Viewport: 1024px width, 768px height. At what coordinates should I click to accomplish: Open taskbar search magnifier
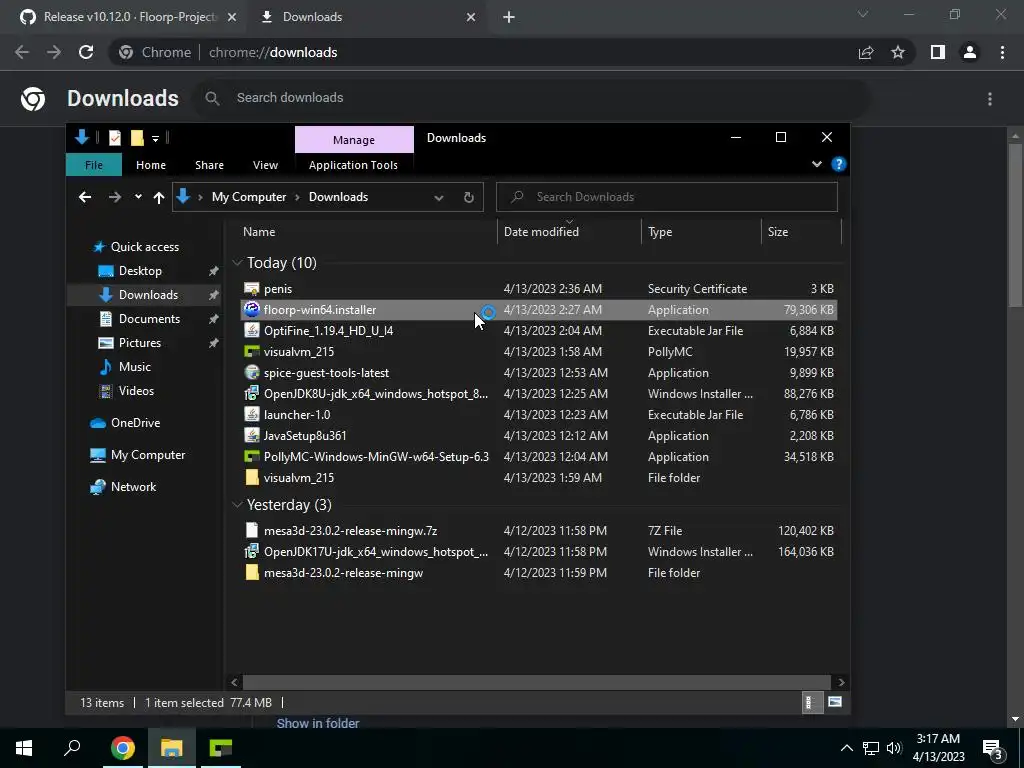click(72, 748)
